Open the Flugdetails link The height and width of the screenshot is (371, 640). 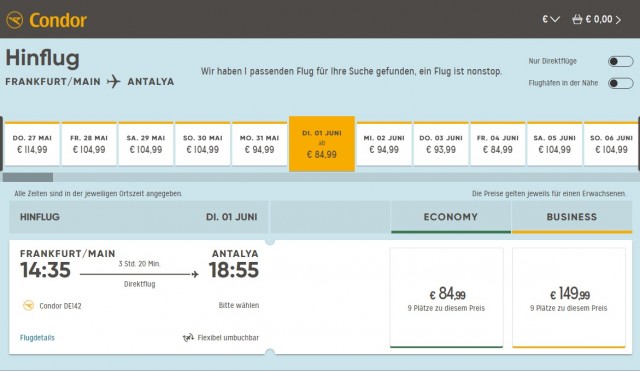[x=37, y=338]
